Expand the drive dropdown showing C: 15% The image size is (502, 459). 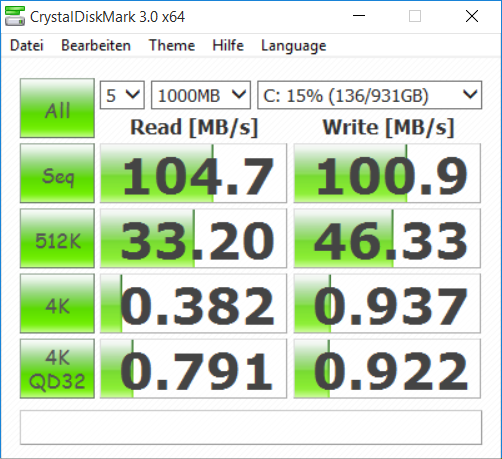pyautogui.click(x=369, y=95)
